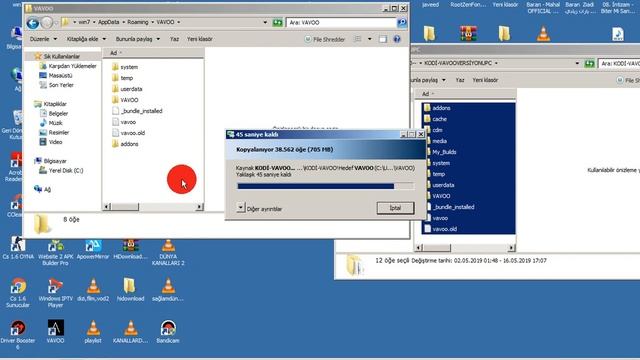The width and height of the screenshot is (640, 360).
Task: Open 'Video' library
Action: tap(51, 142)
